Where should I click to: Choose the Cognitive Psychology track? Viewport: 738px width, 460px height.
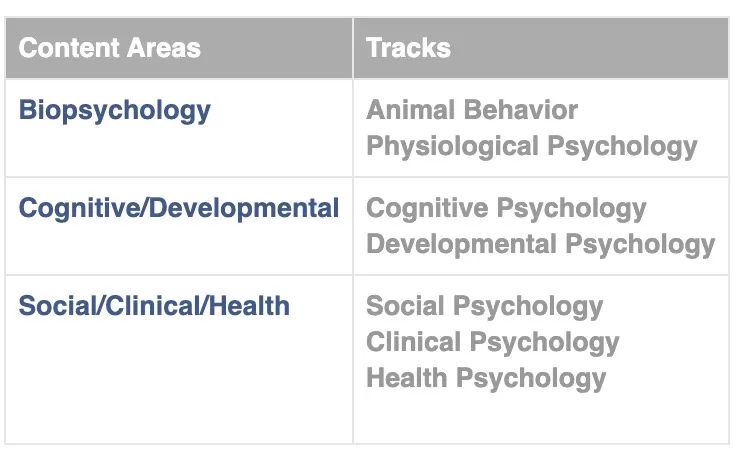(x=506, y=209)
